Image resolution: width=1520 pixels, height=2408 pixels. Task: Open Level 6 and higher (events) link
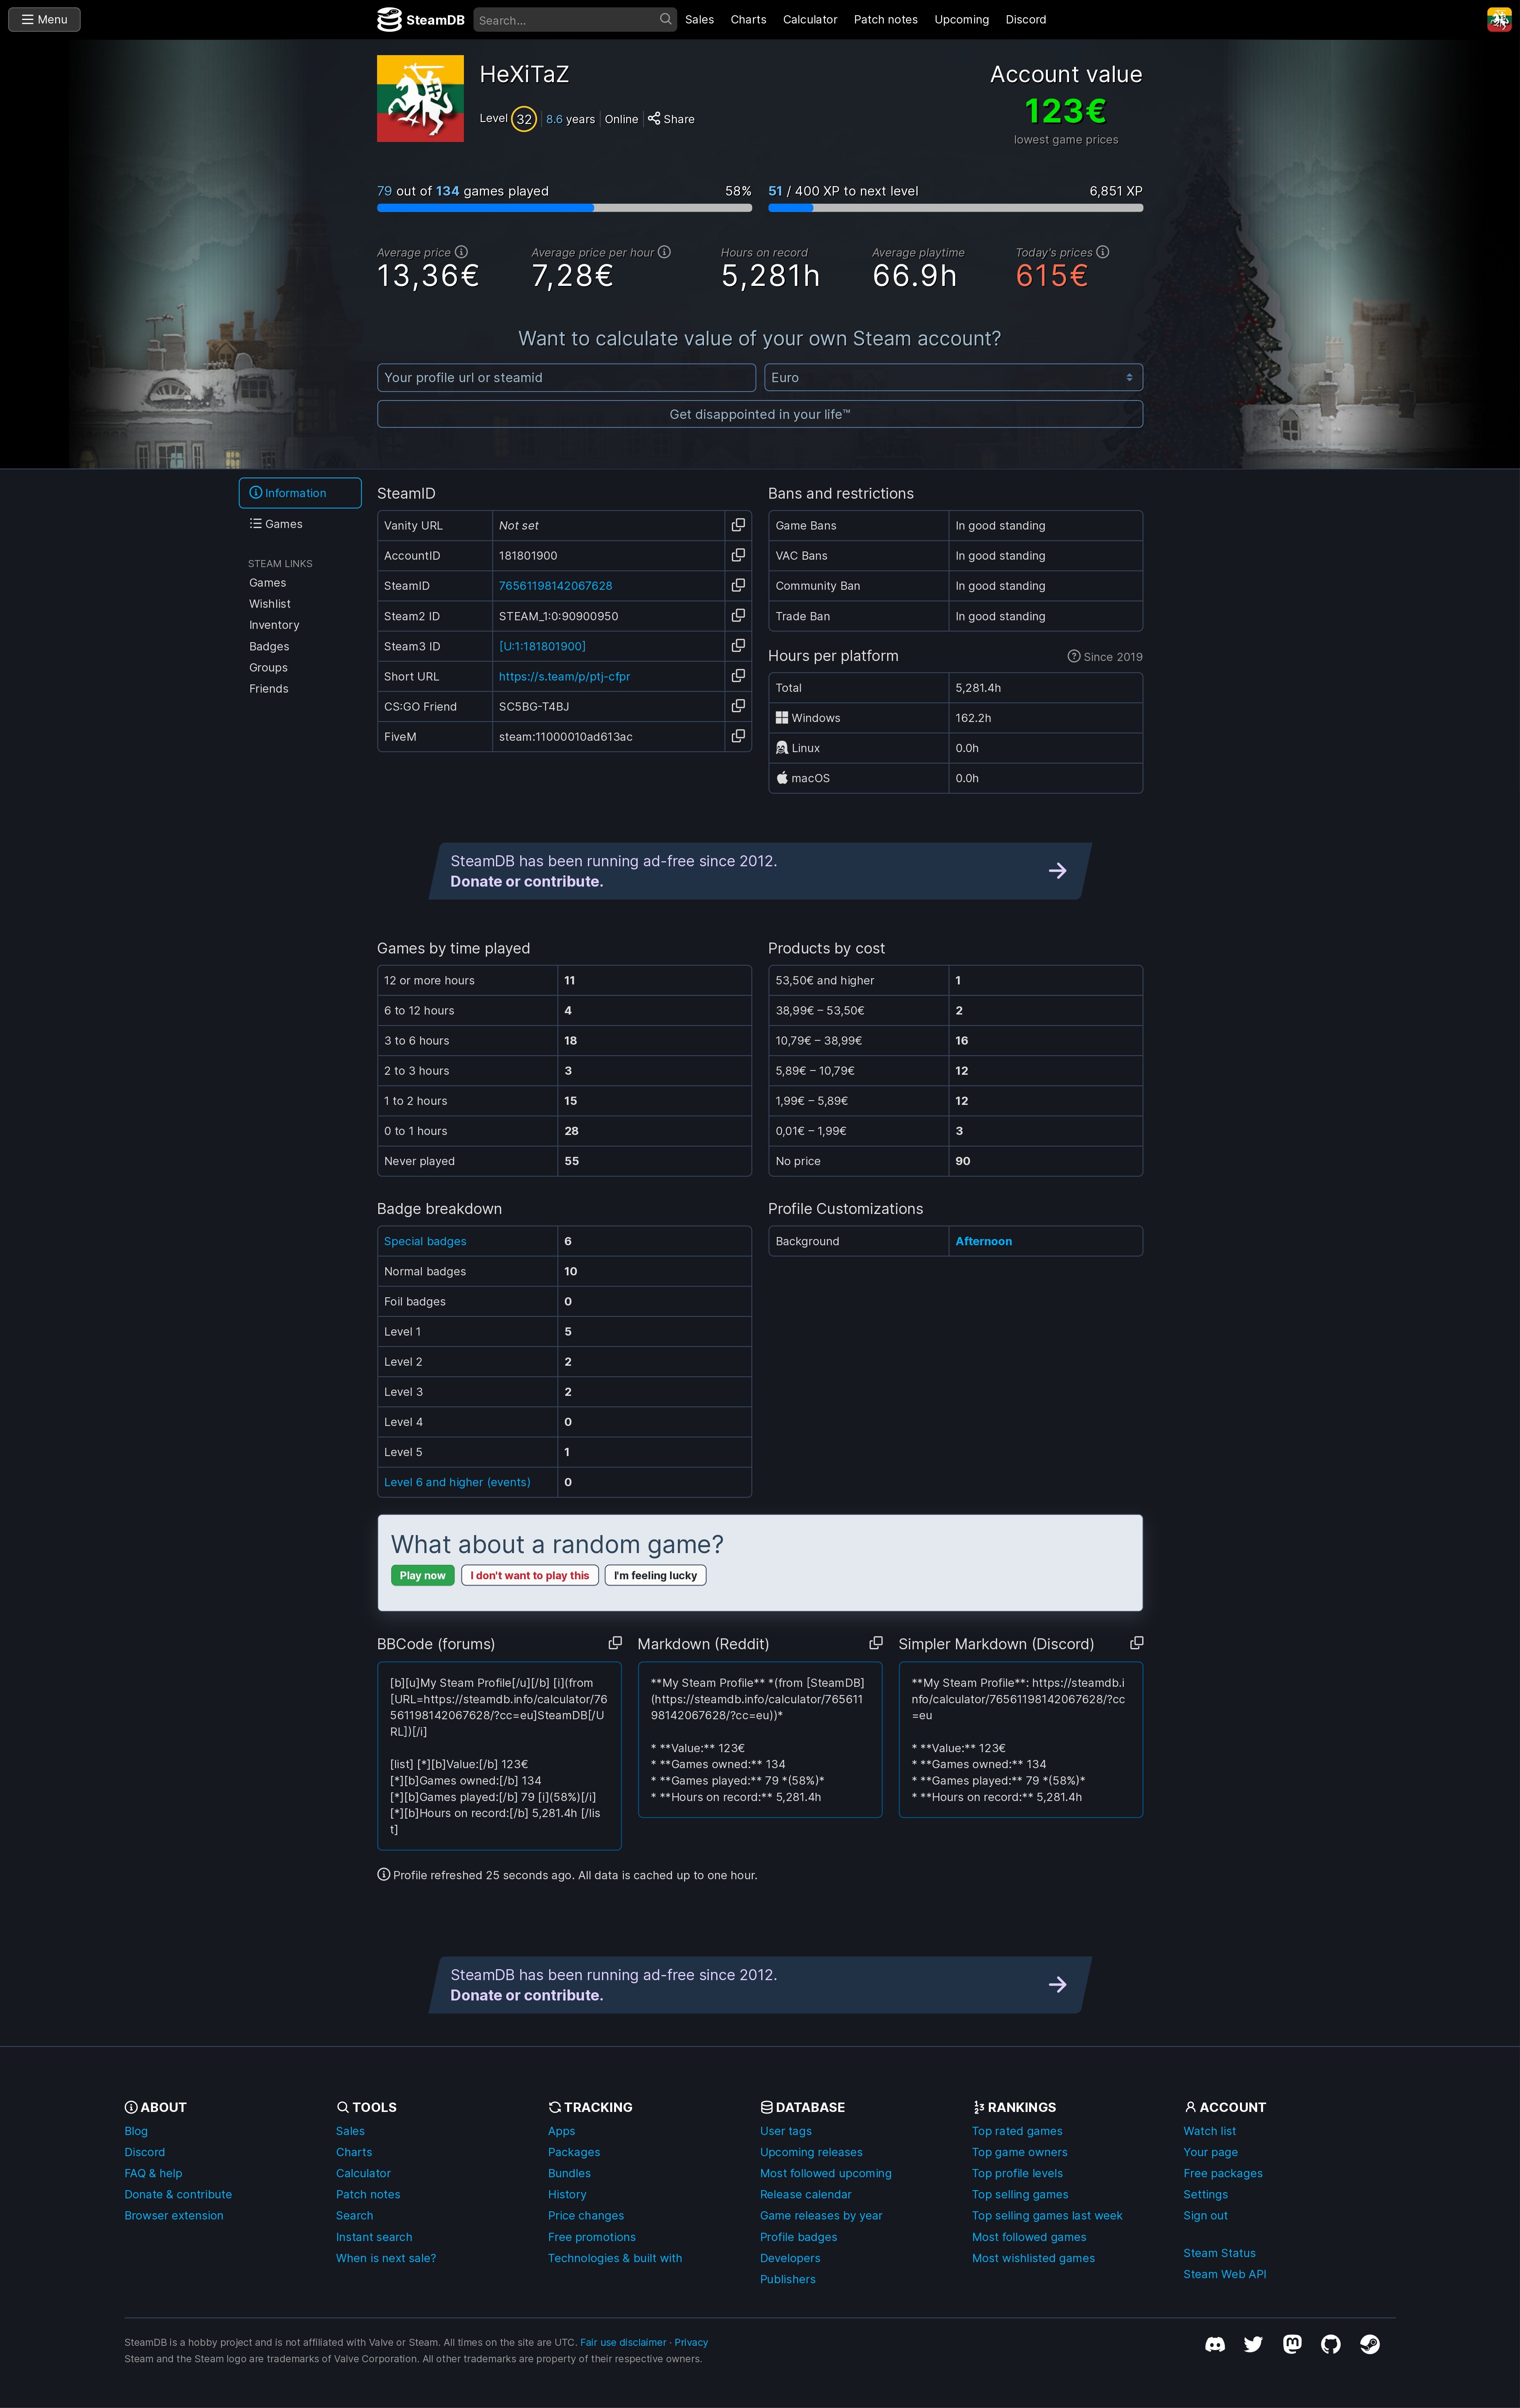457,1482
